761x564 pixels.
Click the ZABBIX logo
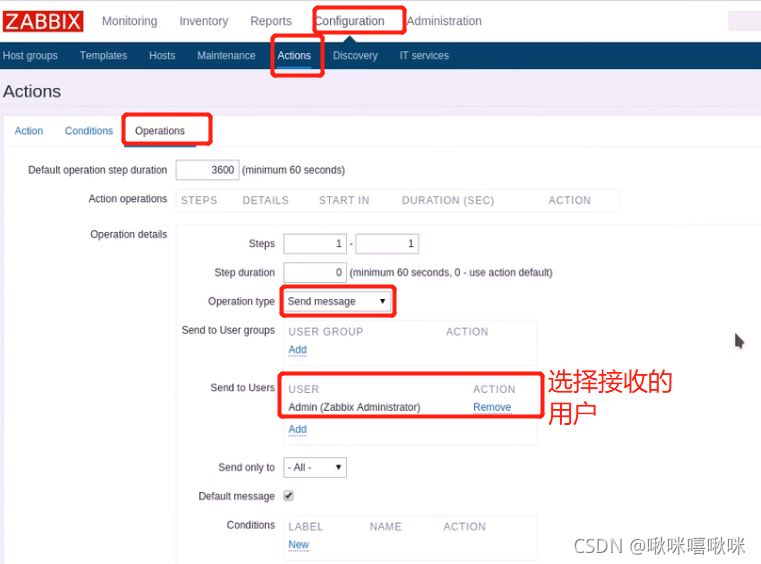[43, 21]
